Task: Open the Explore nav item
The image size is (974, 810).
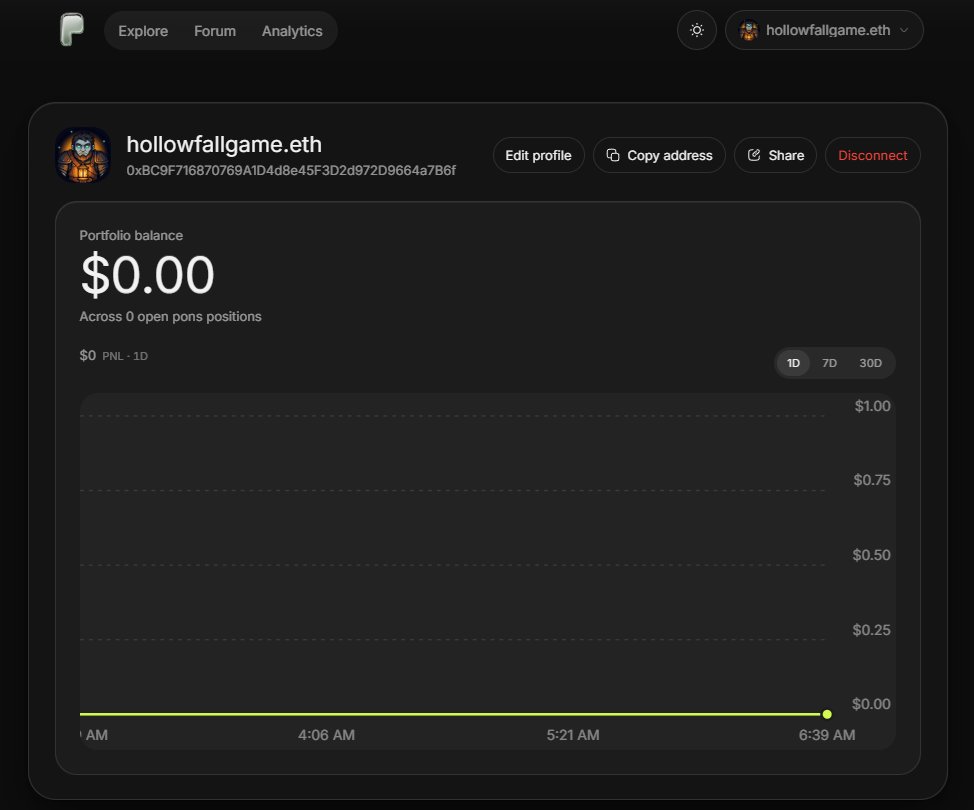Action: click(x=143, y=31)
